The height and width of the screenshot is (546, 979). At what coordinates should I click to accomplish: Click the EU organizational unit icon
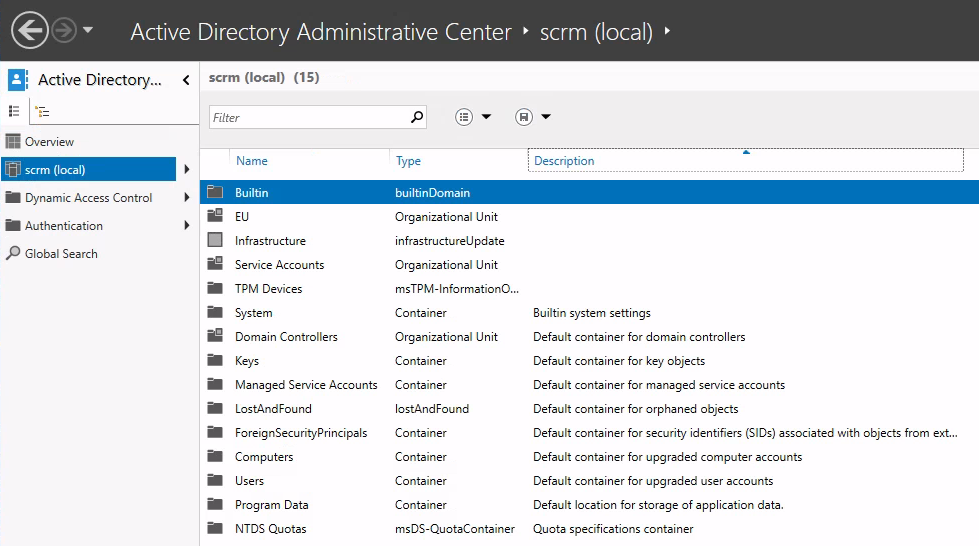[215, 216]
